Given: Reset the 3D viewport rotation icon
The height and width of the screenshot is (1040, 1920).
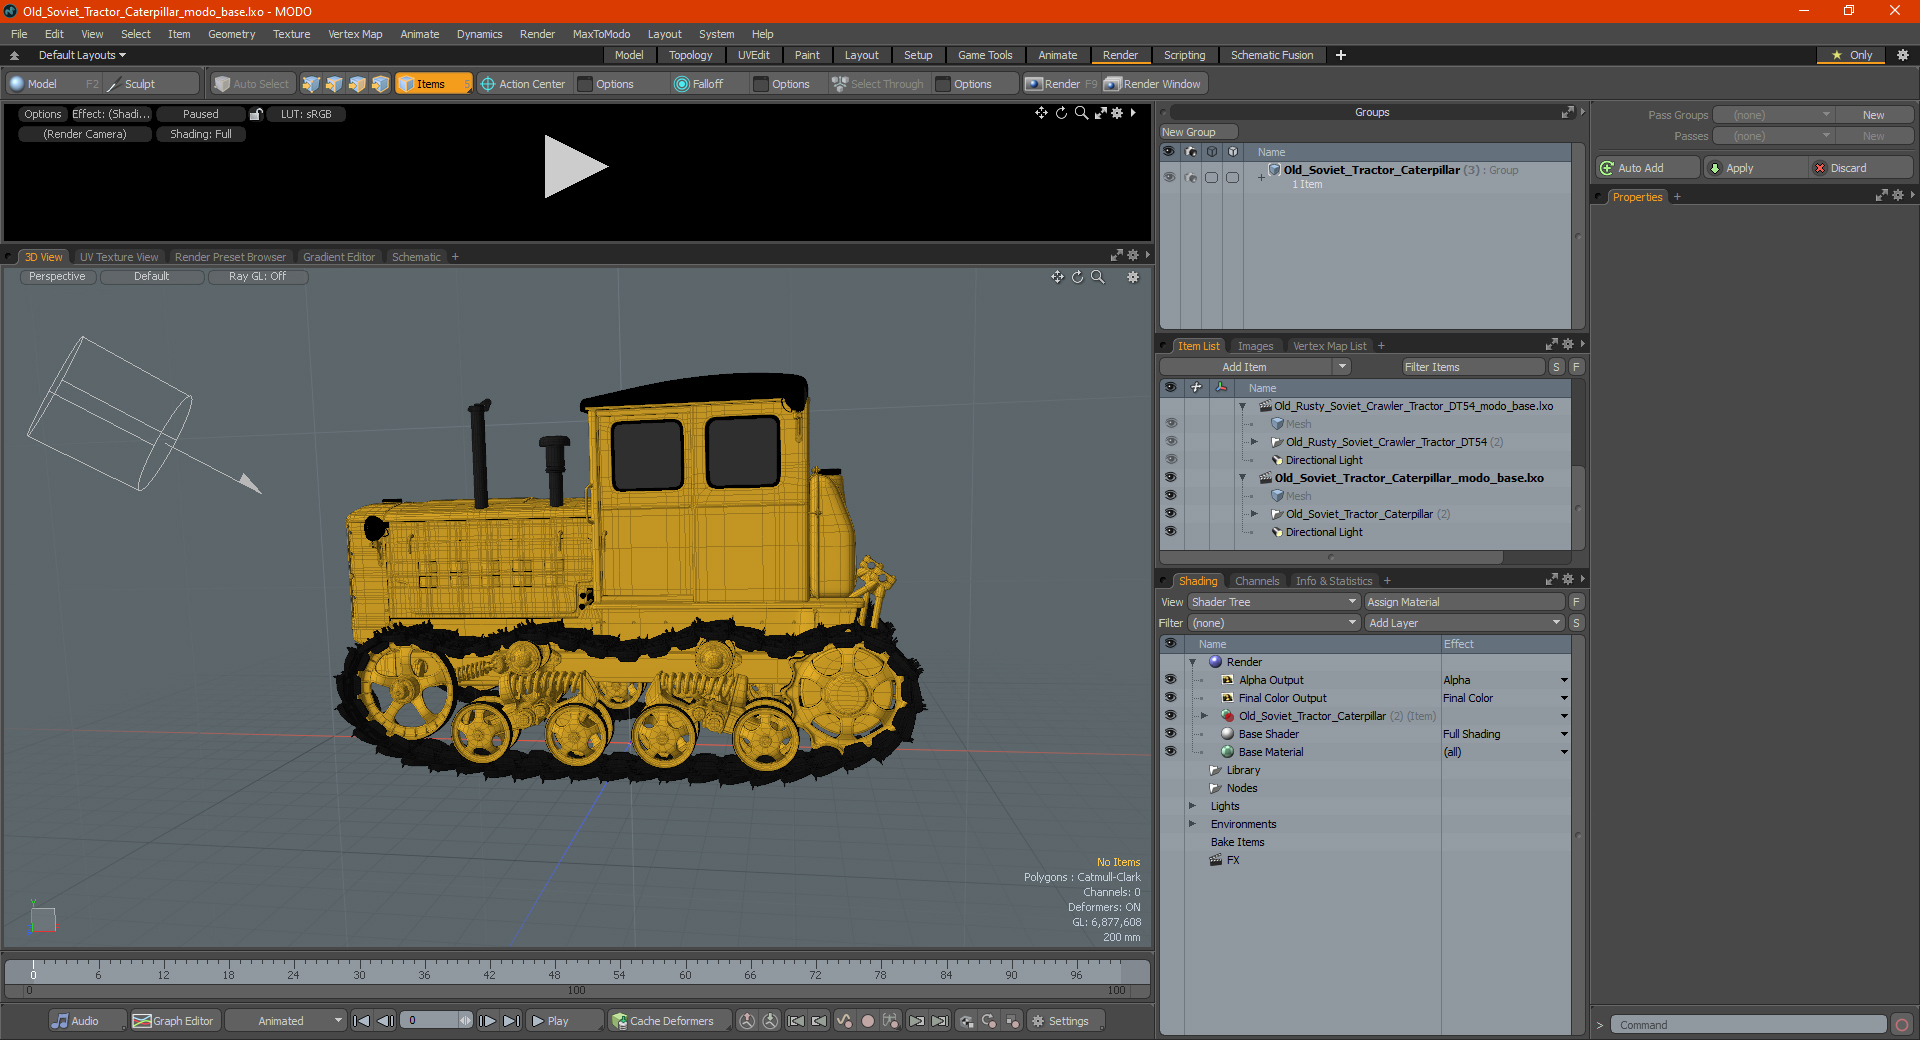Looking at the screenshot, I should [1077, 277].
